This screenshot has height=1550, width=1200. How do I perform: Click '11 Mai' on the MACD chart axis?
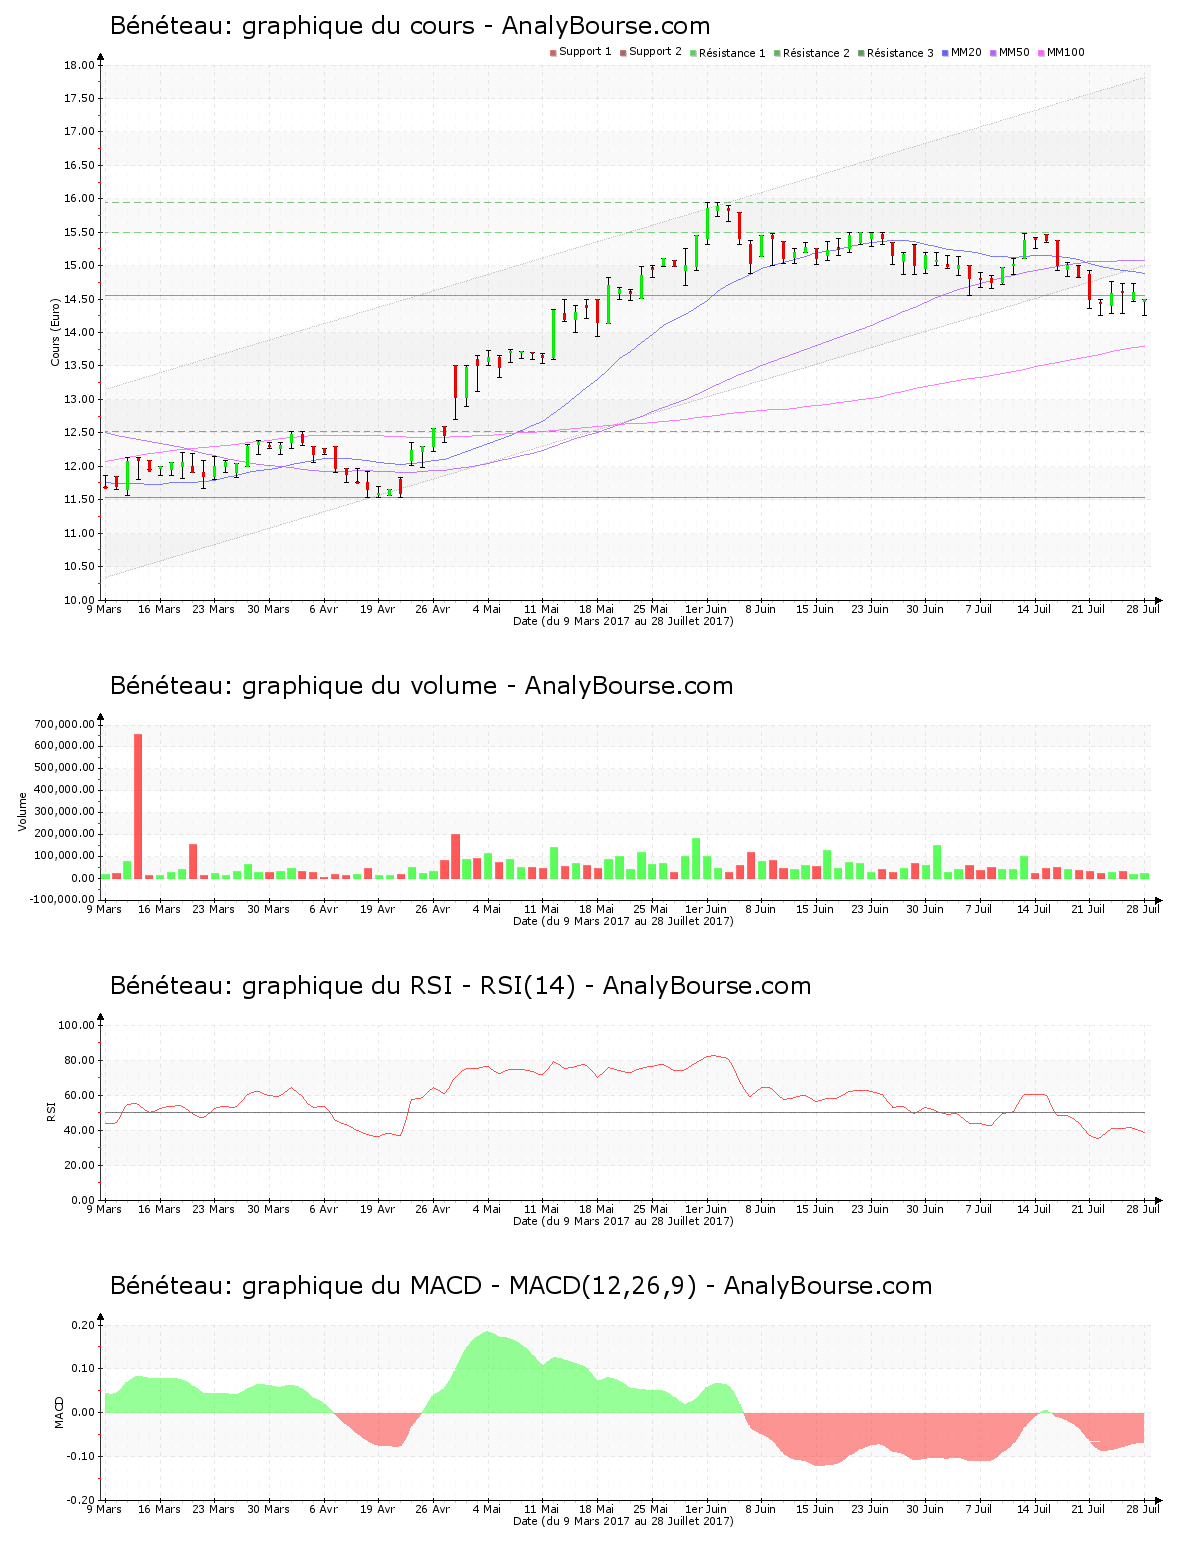point(542,1509)
